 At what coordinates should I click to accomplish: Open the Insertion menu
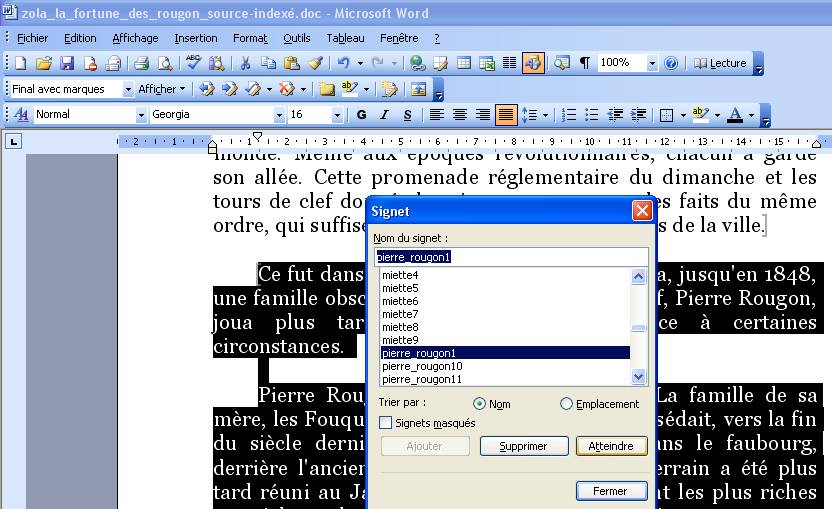(x=195, y=38)
